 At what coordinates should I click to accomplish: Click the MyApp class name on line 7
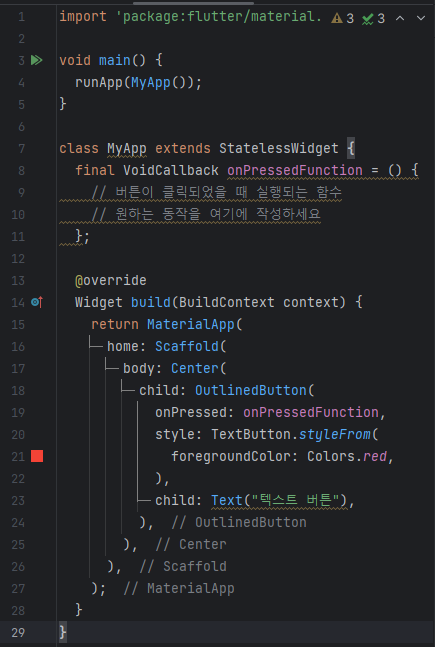pyautogui.click(x=127, y=148)
